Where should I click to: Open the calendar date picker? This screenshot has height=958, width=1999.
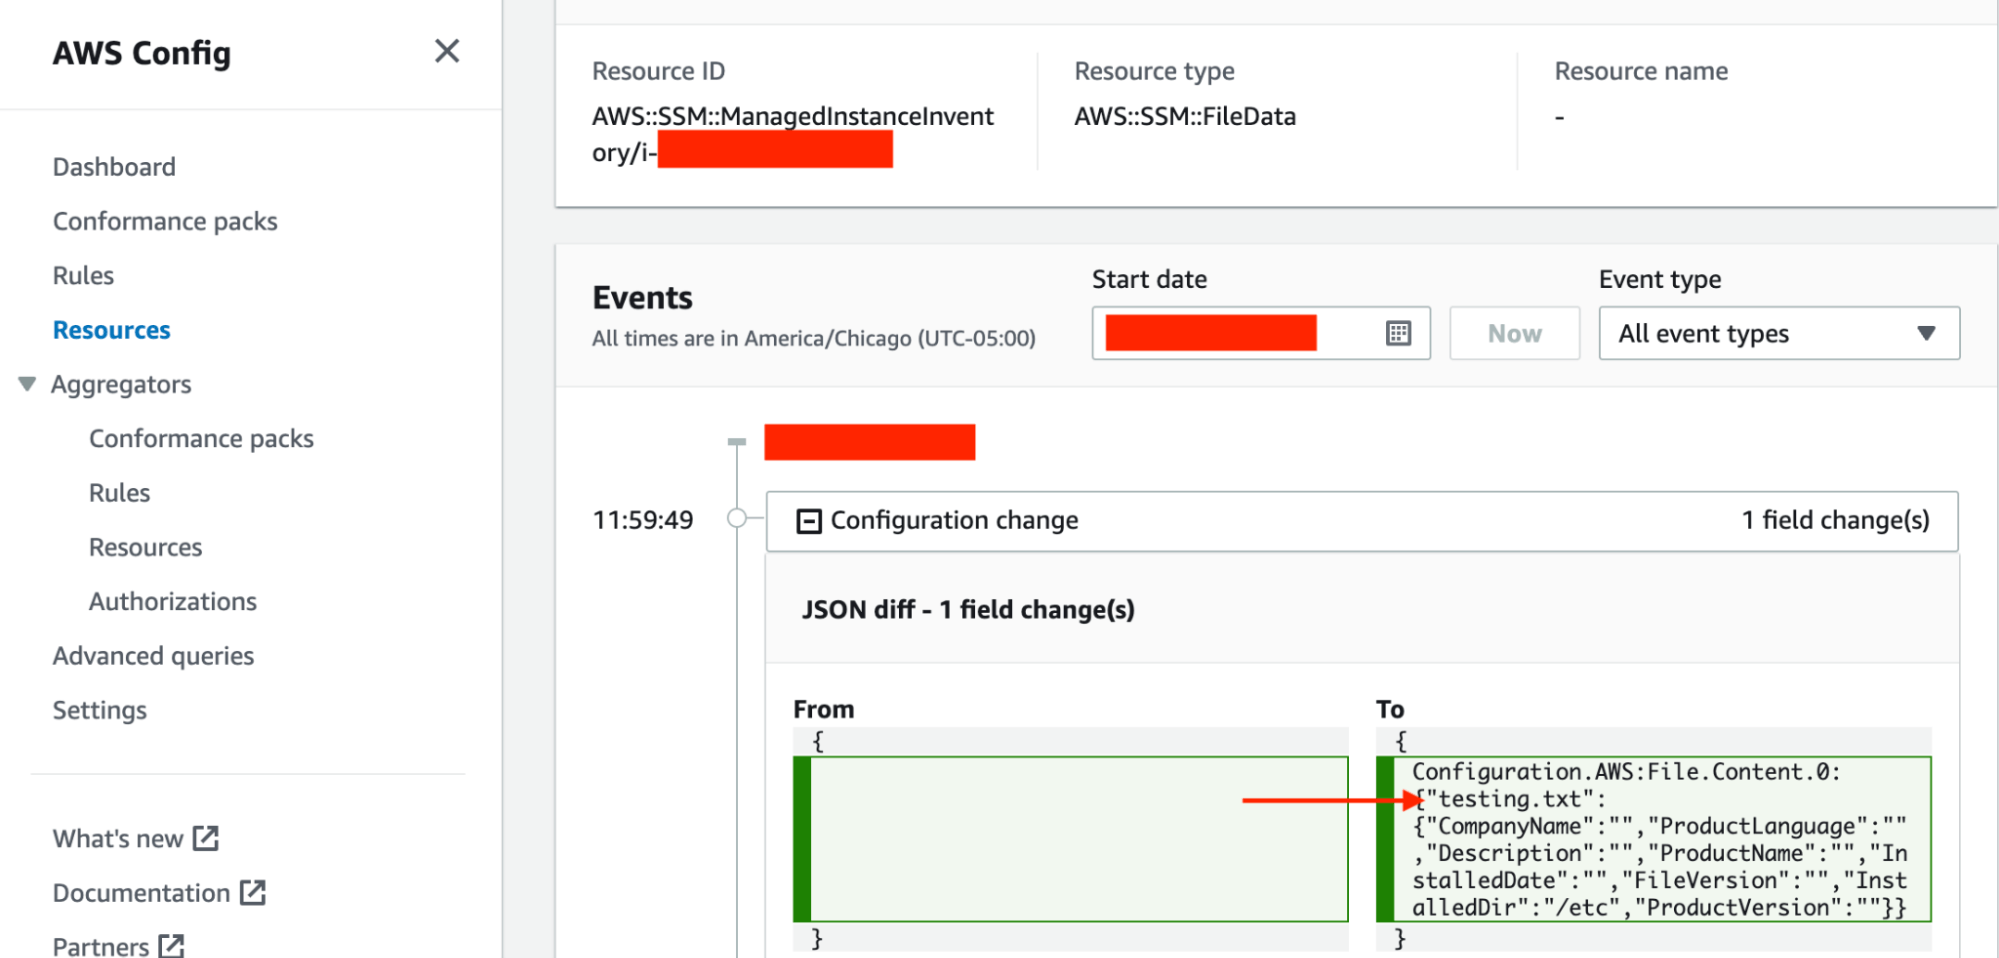point(1400,332)
